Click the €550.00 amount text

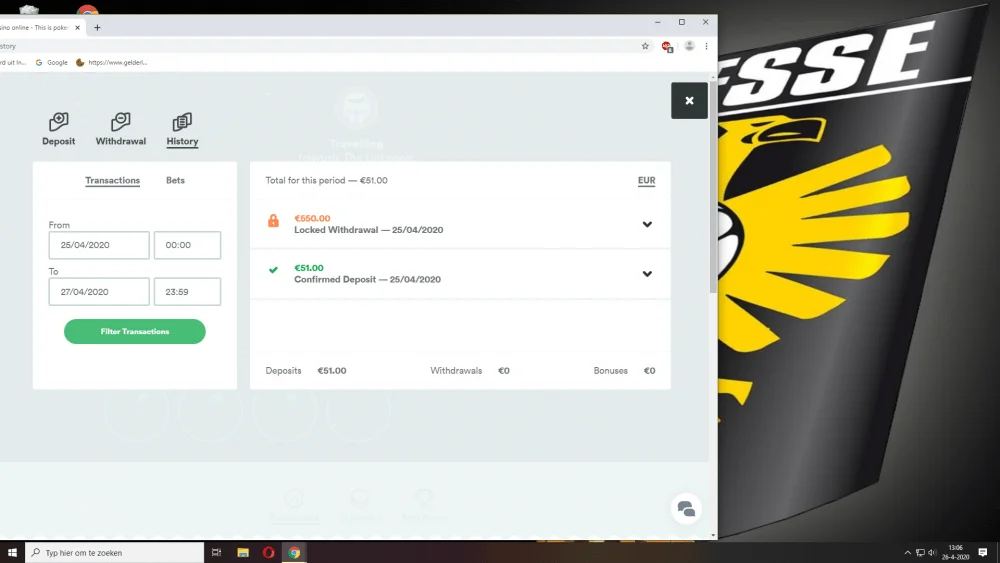click(312, 218)
